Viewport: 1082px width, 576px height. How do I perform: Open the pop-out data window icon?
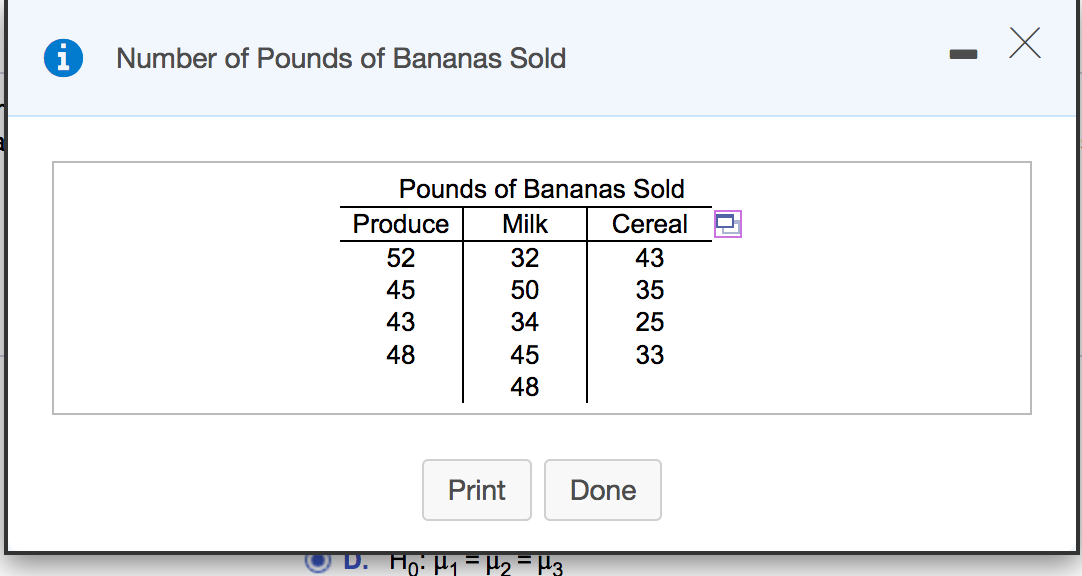pos(727,224)
